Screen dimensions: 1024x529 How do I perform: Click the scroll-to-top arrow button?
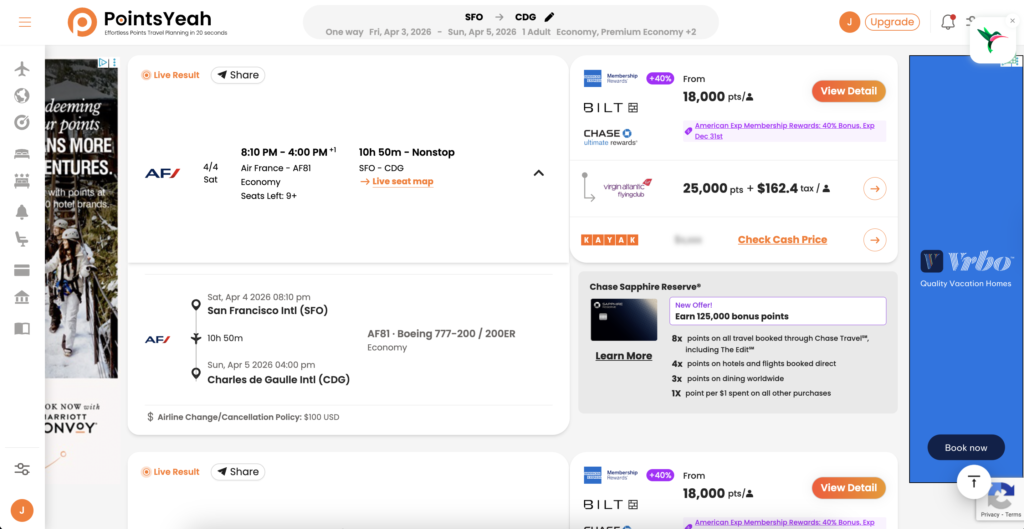(x=974, y=483)
